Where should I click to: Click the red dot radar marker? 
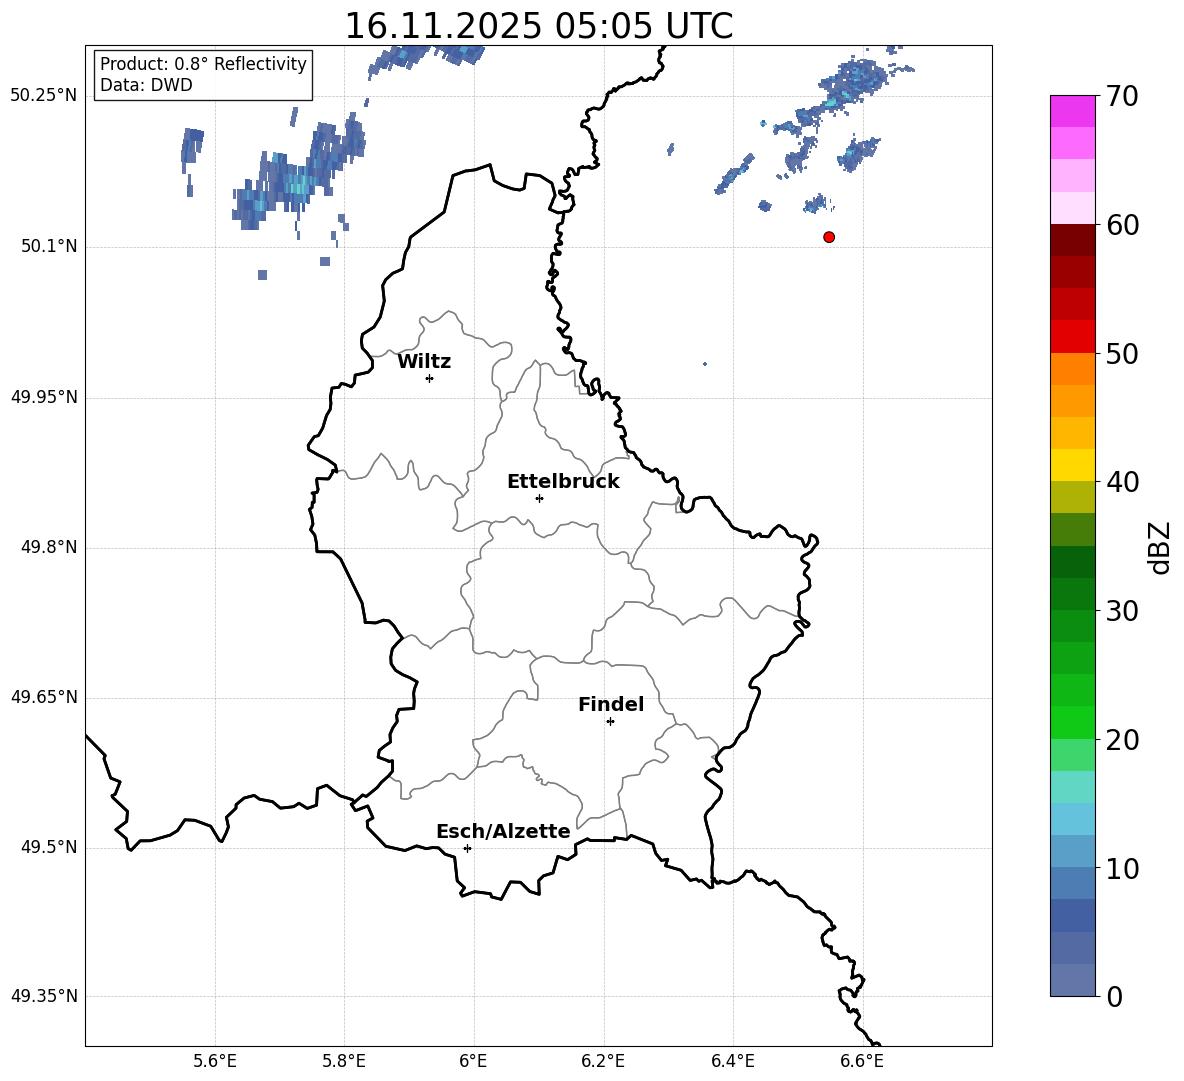[x=829, y=237]
